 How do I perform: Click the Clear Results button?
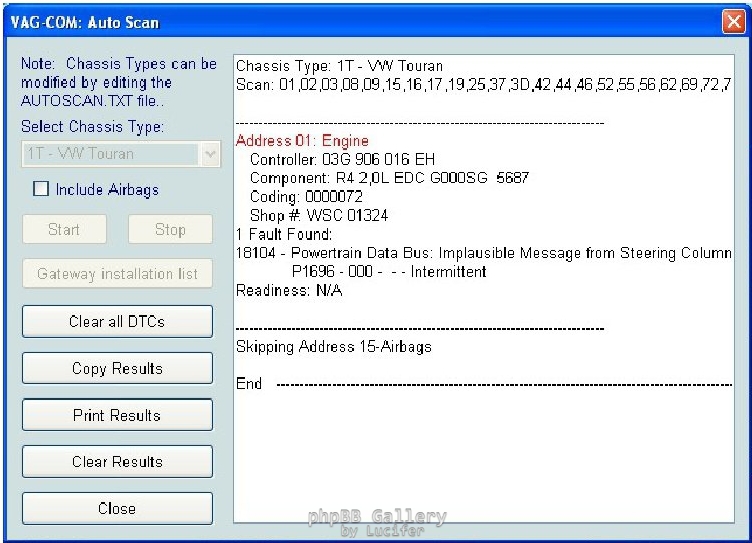(x=117, y=462)
